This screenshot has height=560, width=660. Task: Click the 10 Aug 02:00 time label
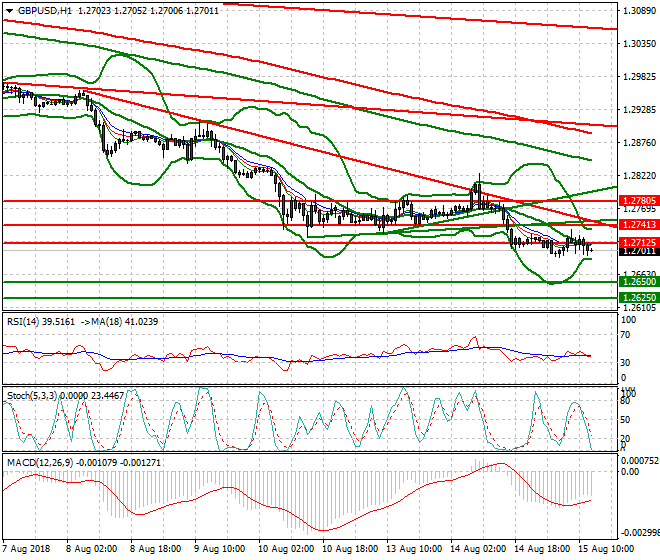click(286, 549)
